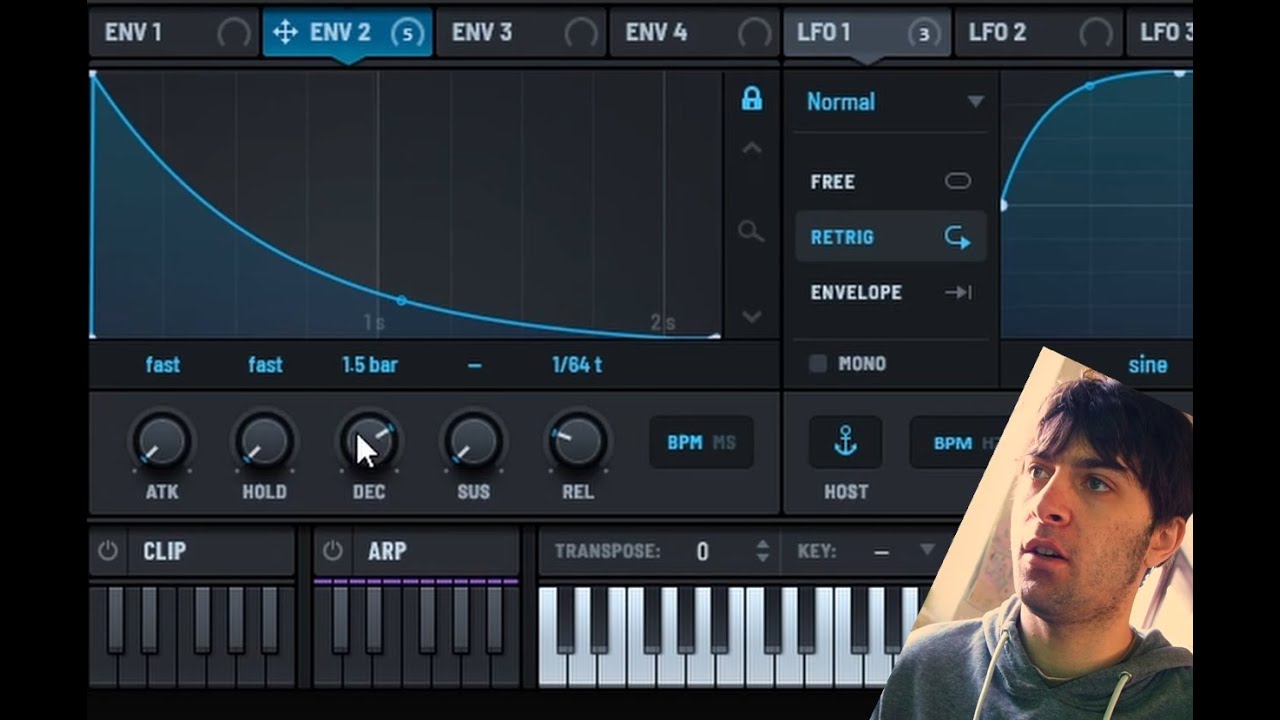The image size is (1280, 720).
Task: Open the KEY selection dropdown arrow
Action: pyautogui.click(x=926, y=550)
